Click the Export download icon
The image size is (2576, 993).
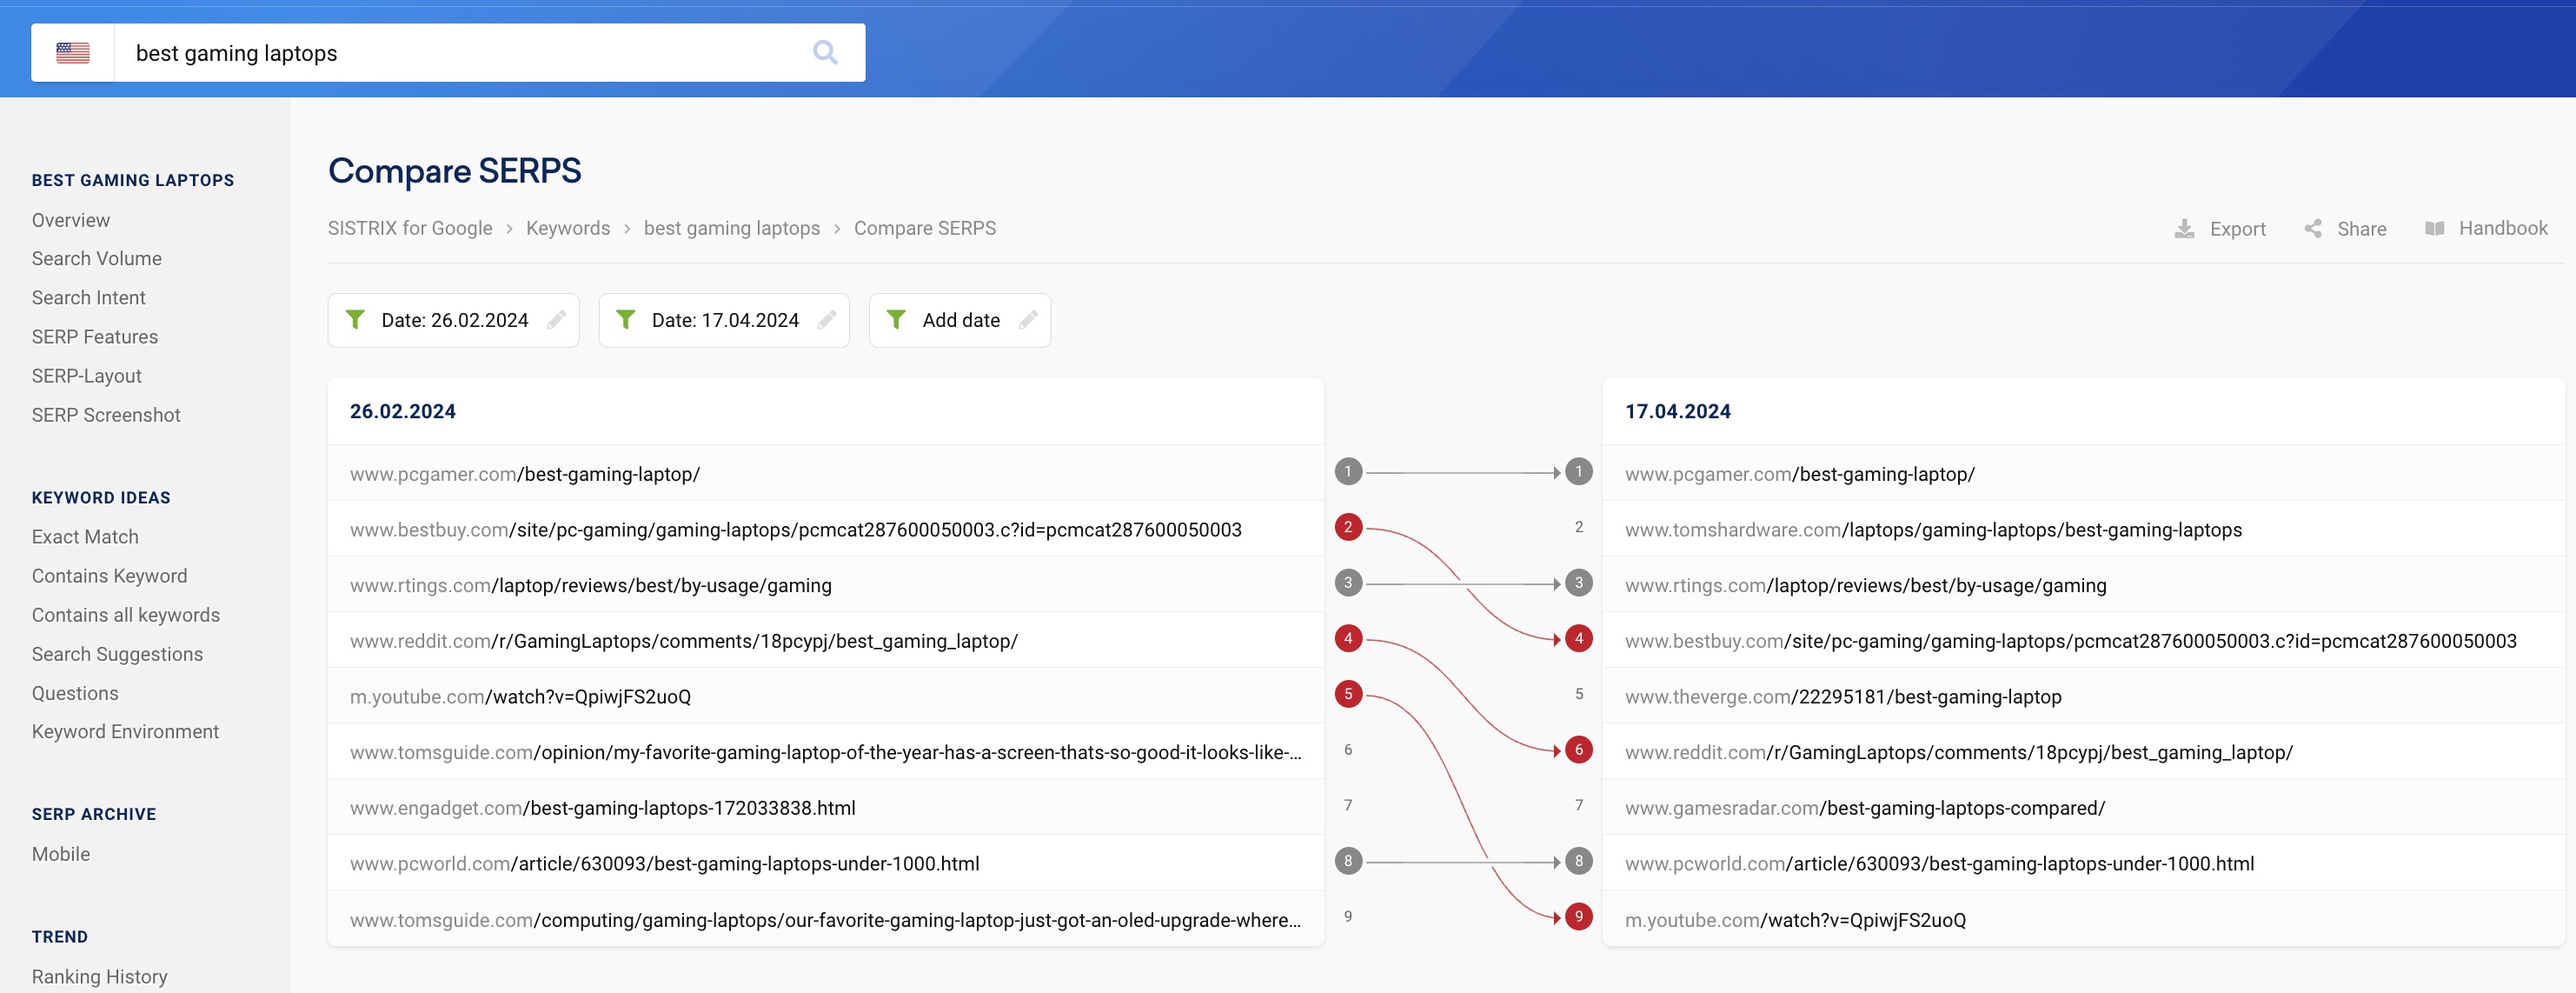click(x=2185, y=229)
